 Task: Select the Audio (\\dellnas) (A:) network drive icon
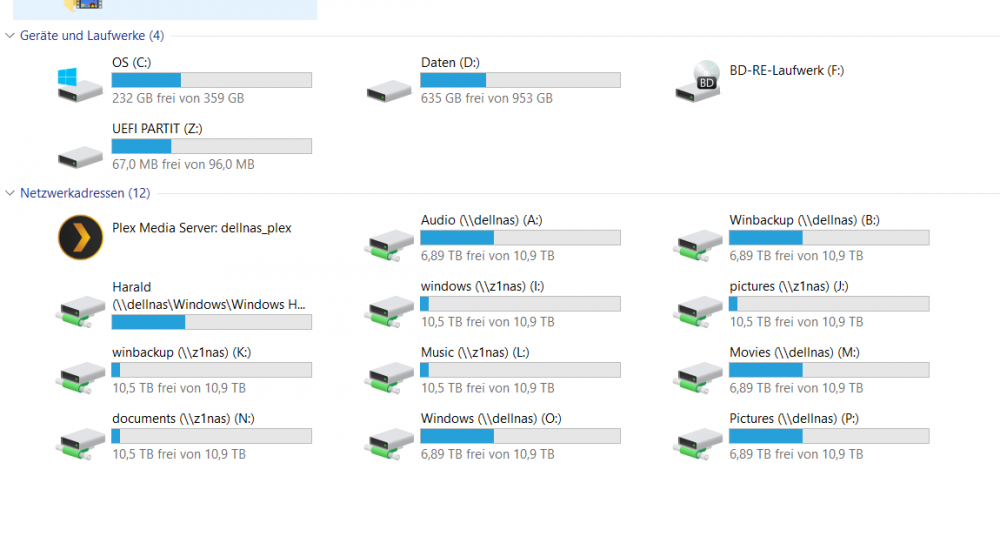389,246
